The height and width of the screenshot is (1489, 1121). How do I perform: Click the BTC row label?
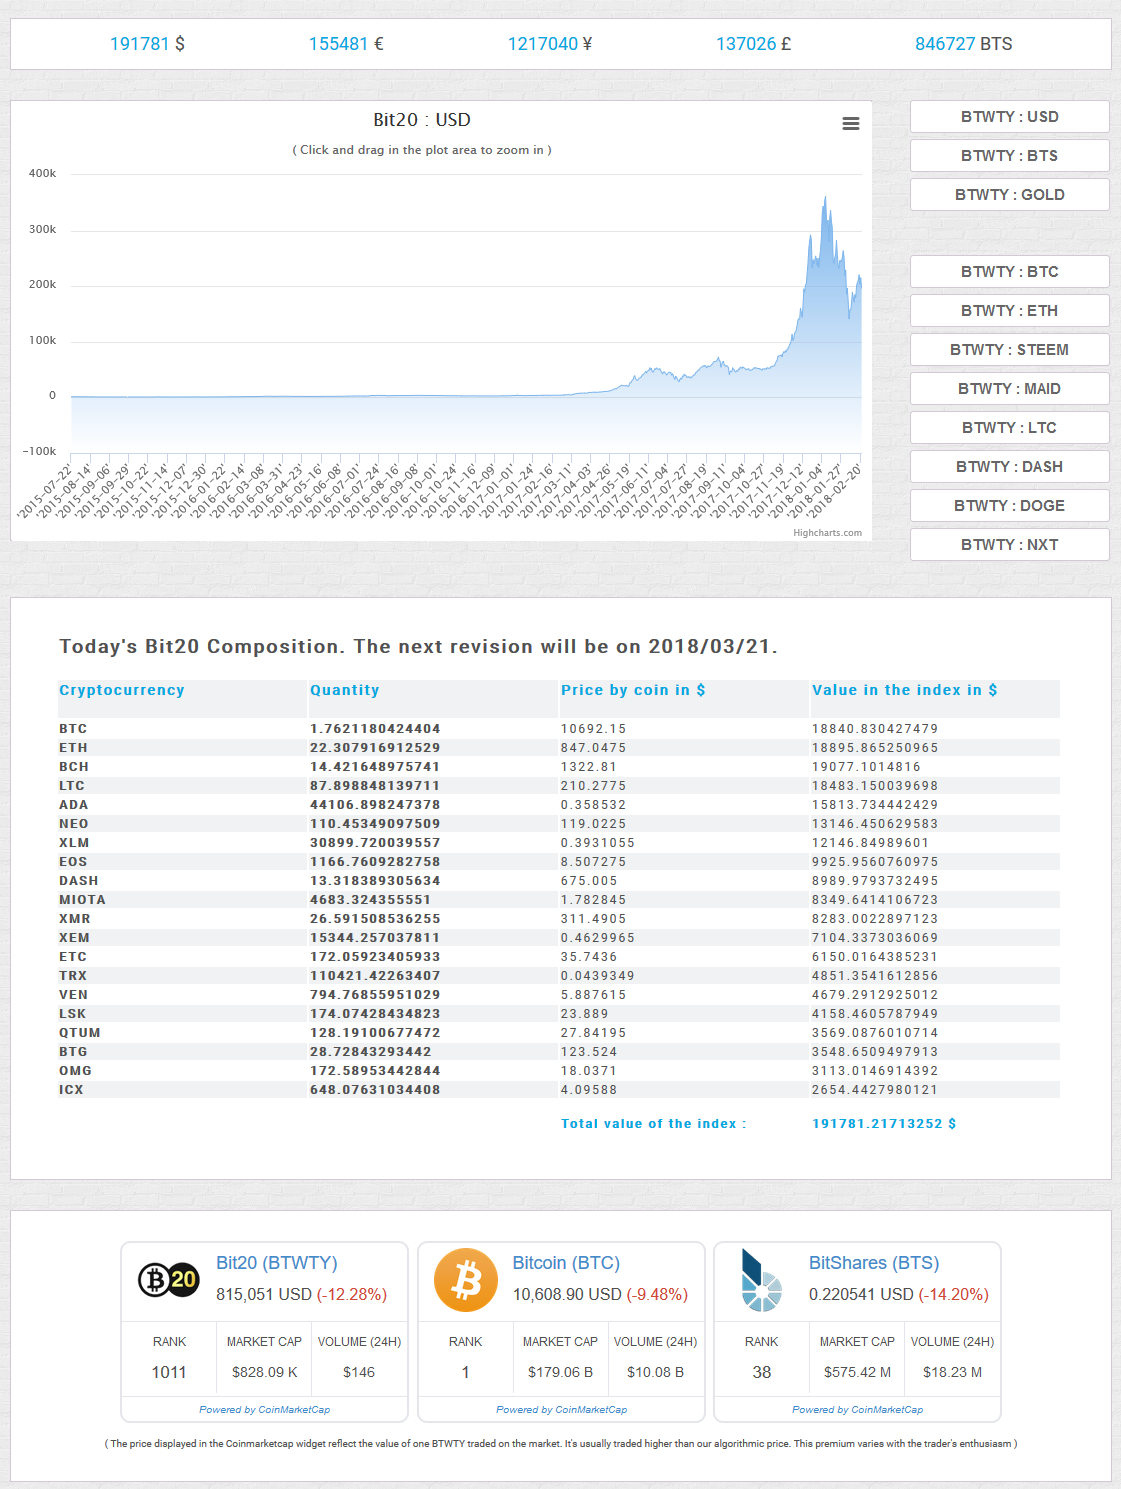tap(73, 729)
